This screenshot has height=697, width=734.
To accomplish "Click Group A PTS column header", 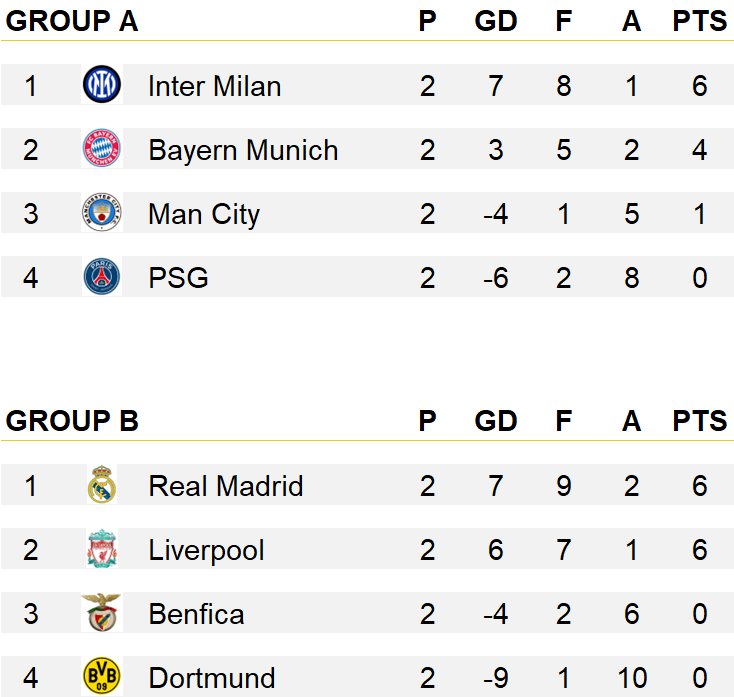I will pyautogui.click(x=699, y=21).
